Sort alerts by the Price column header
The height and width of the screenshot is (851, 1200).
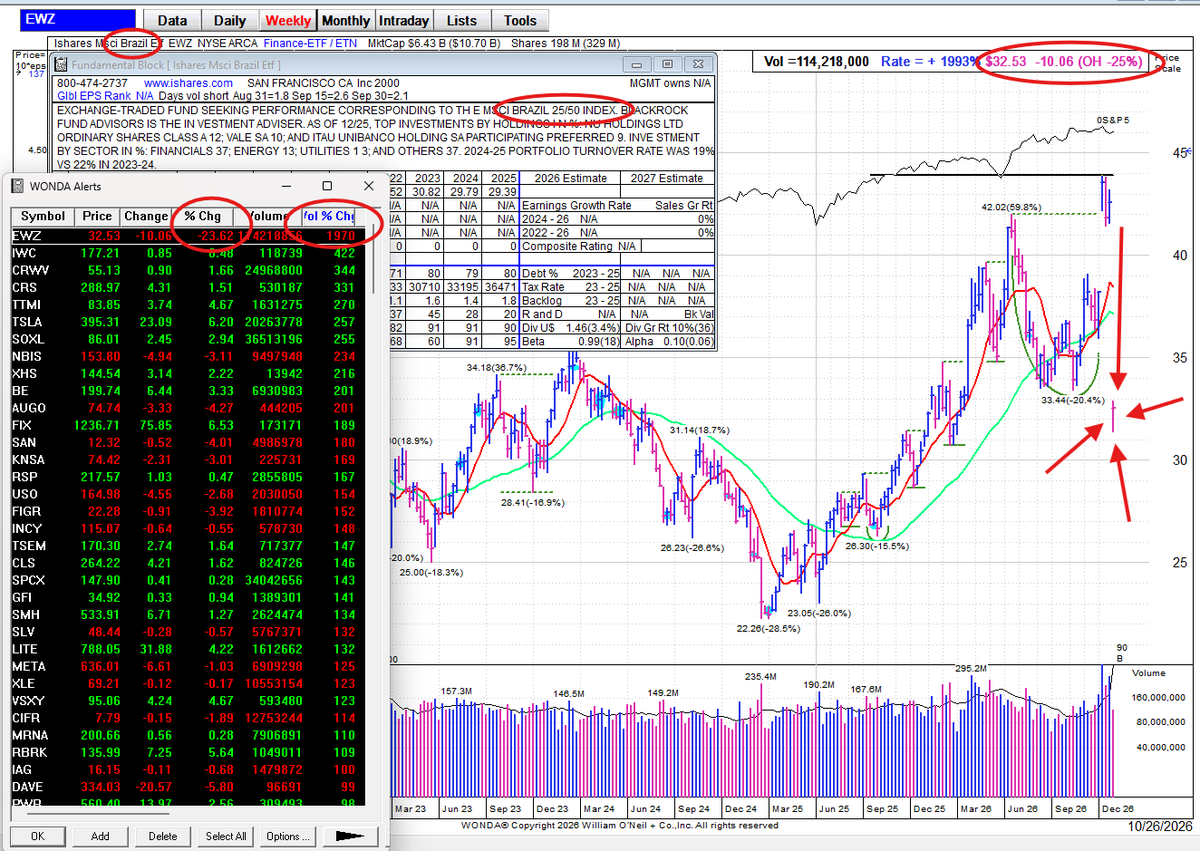pos(98,217)
